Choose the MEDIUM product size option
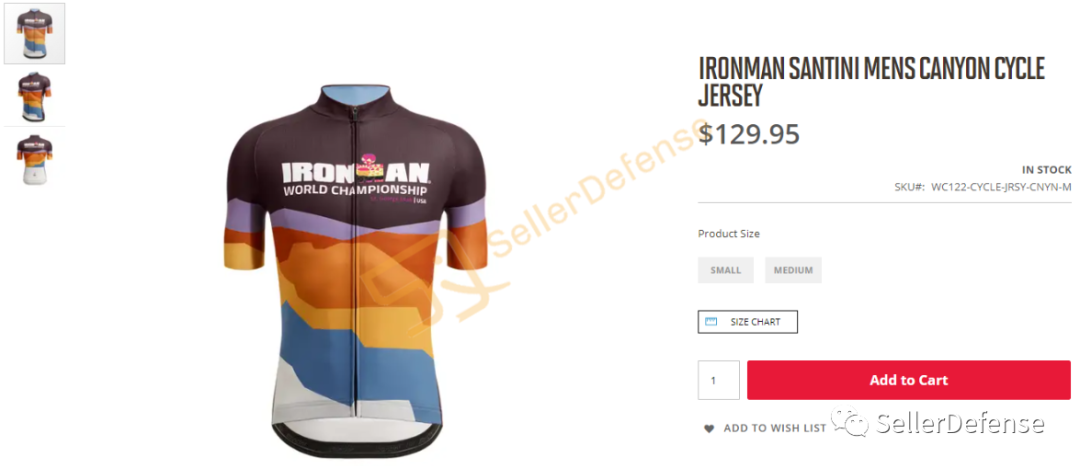The width and height of the screenshot is (1080, 468). point(793,270)
